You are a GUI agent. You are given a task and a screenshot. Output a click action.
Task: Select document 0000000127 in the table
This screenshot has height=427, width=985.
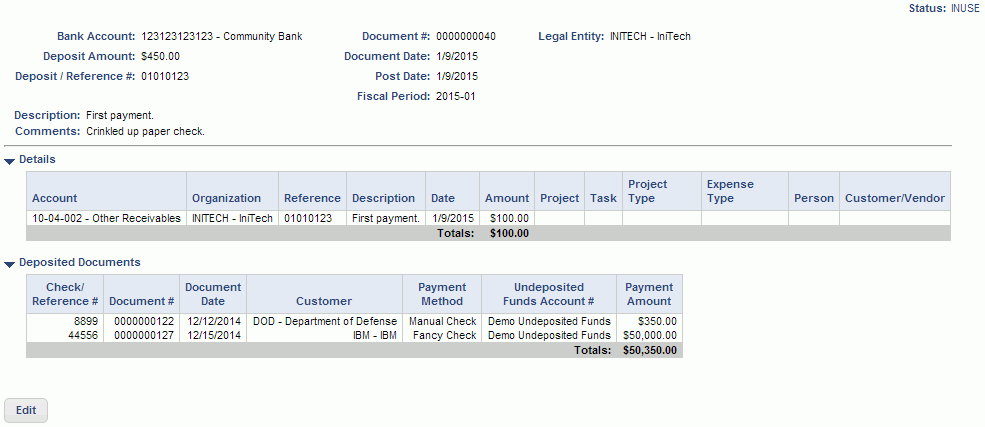142,335
